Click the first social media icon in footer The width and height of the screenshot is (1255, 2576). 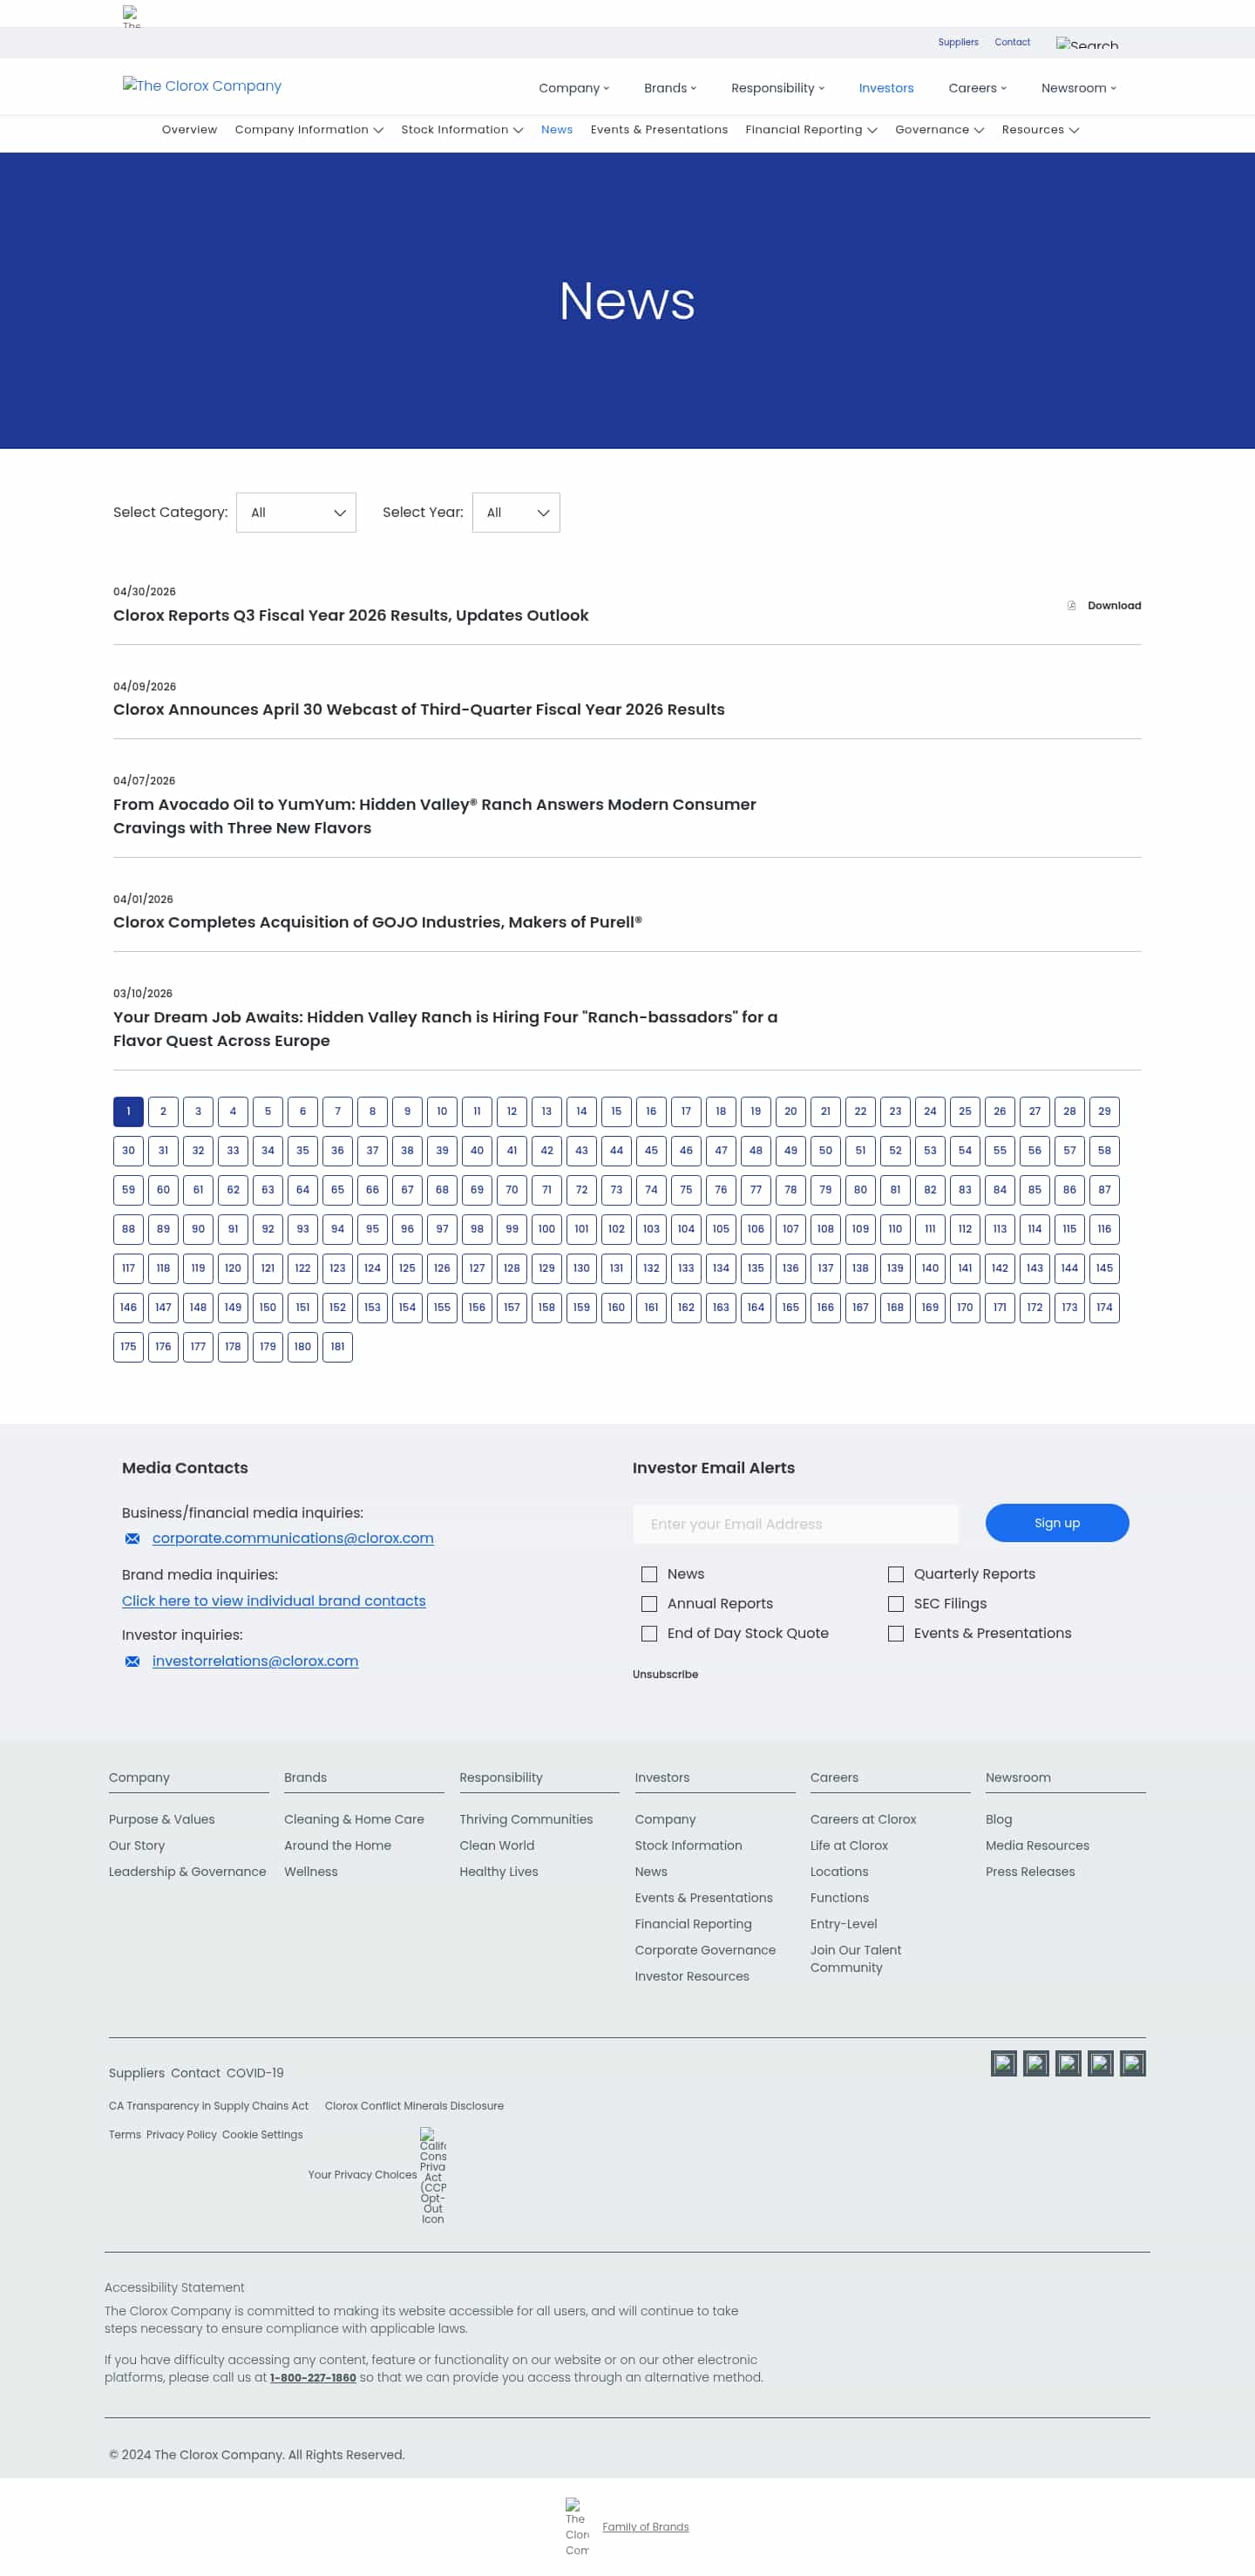click(x=1003, y=2063)
